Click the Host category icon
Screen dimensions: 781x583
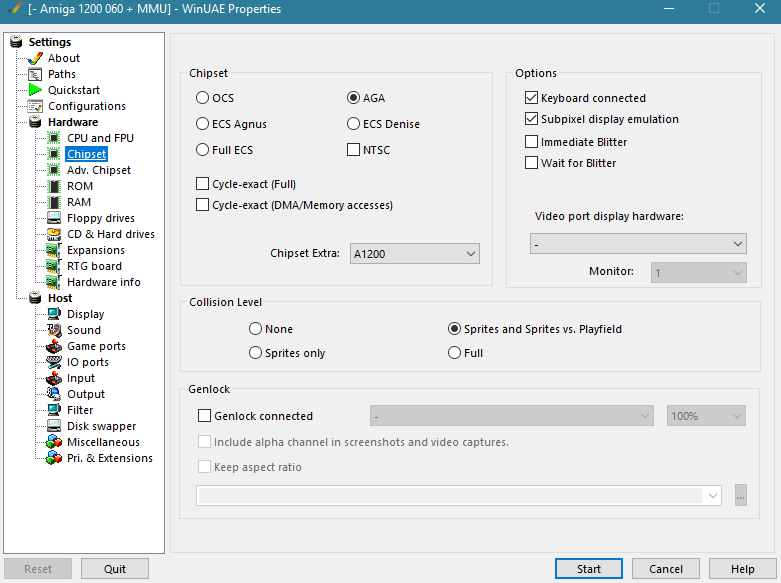pyautogui.click(x=35, y=298)
